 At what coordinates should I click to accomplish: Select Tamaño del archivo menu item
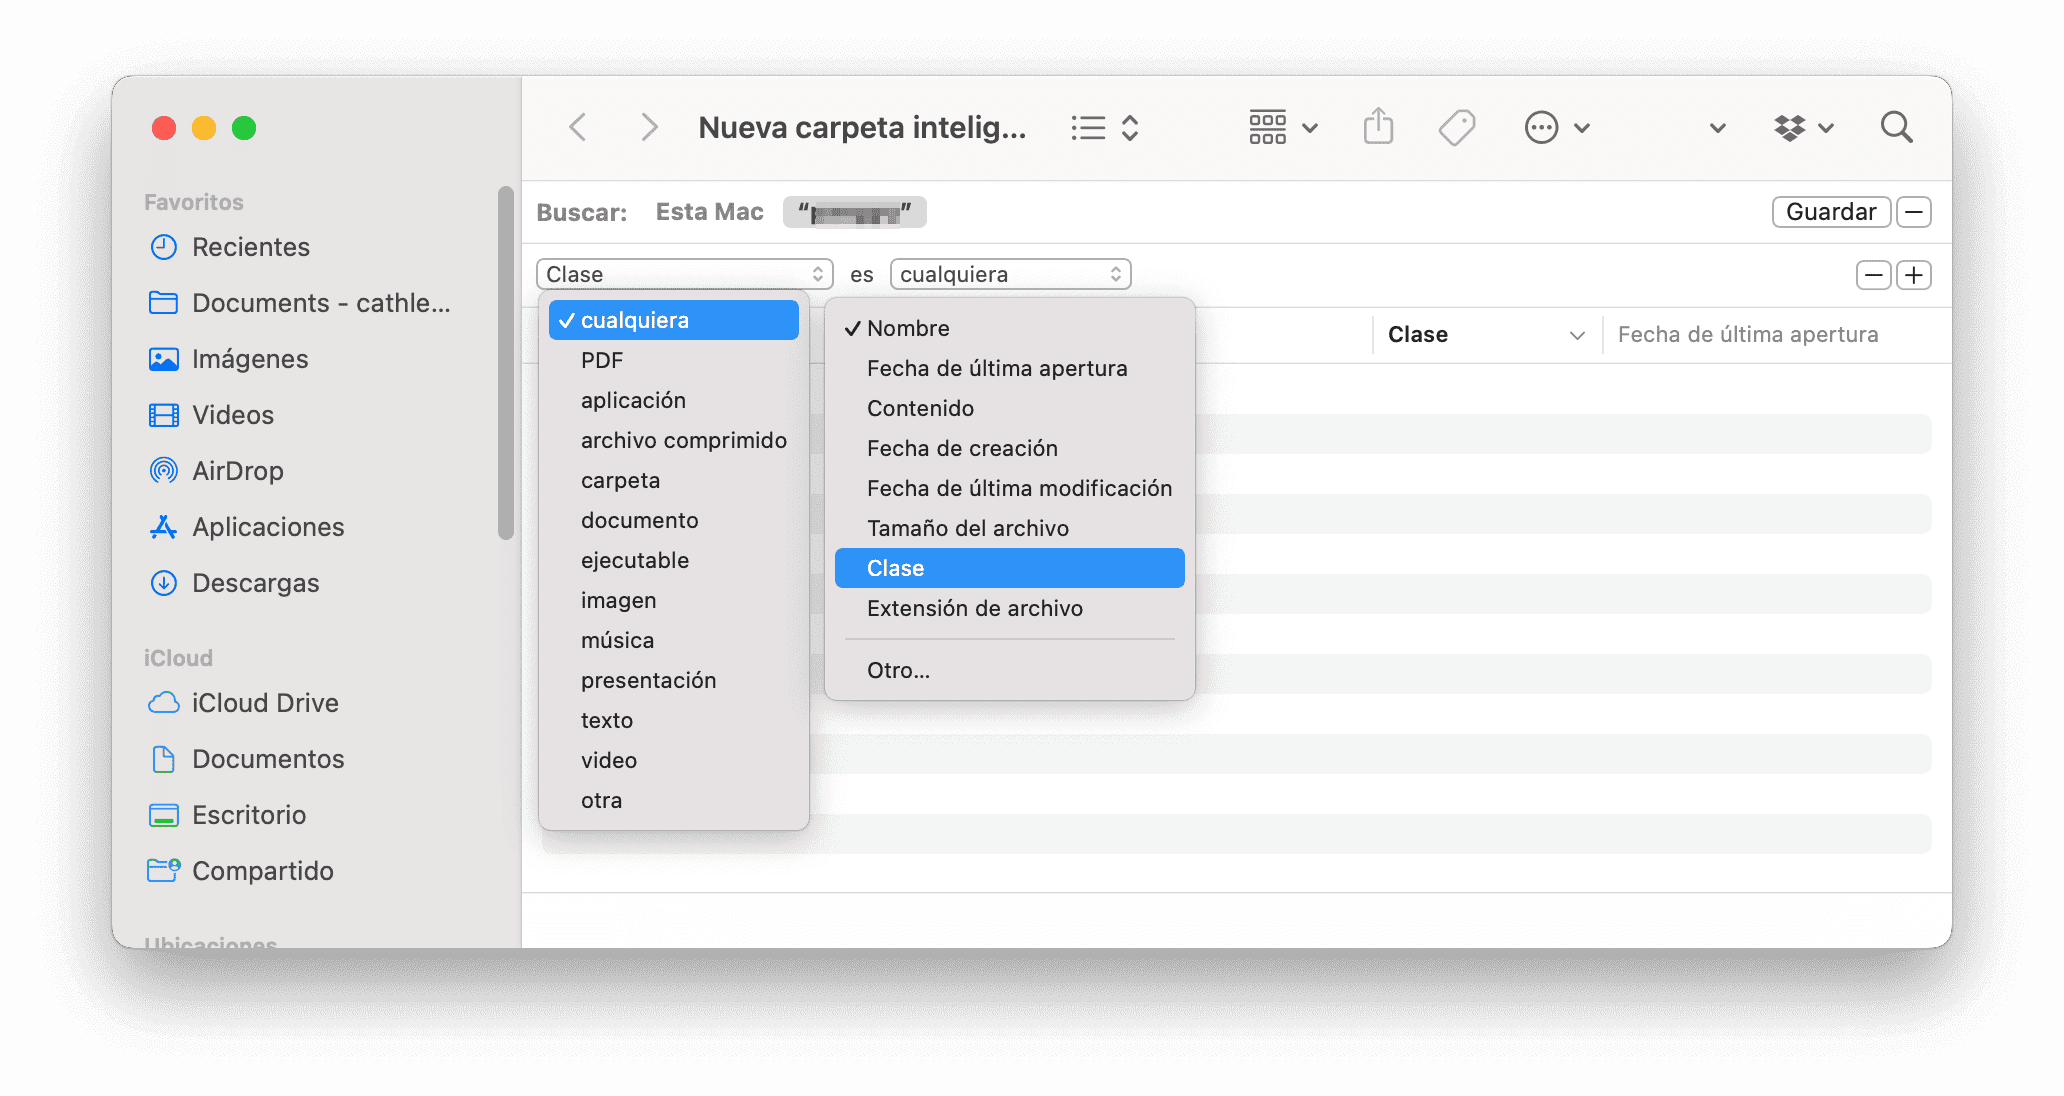[x=1010, y=528]
